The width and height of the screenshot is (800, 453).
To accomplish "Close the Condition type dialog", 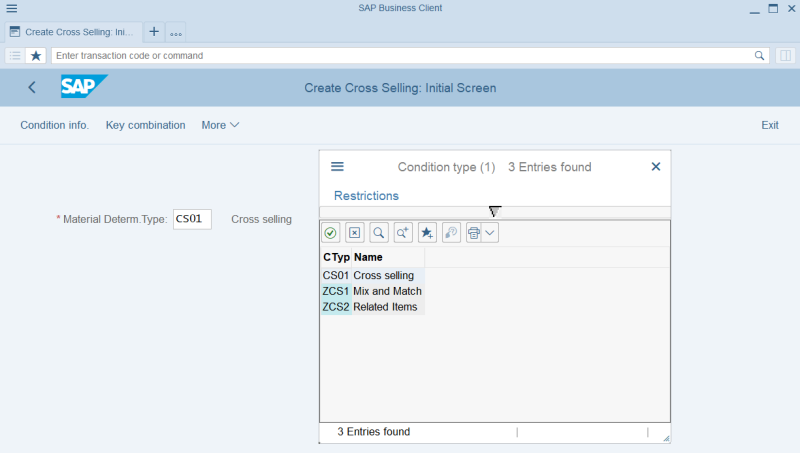I will coord(656,166).
